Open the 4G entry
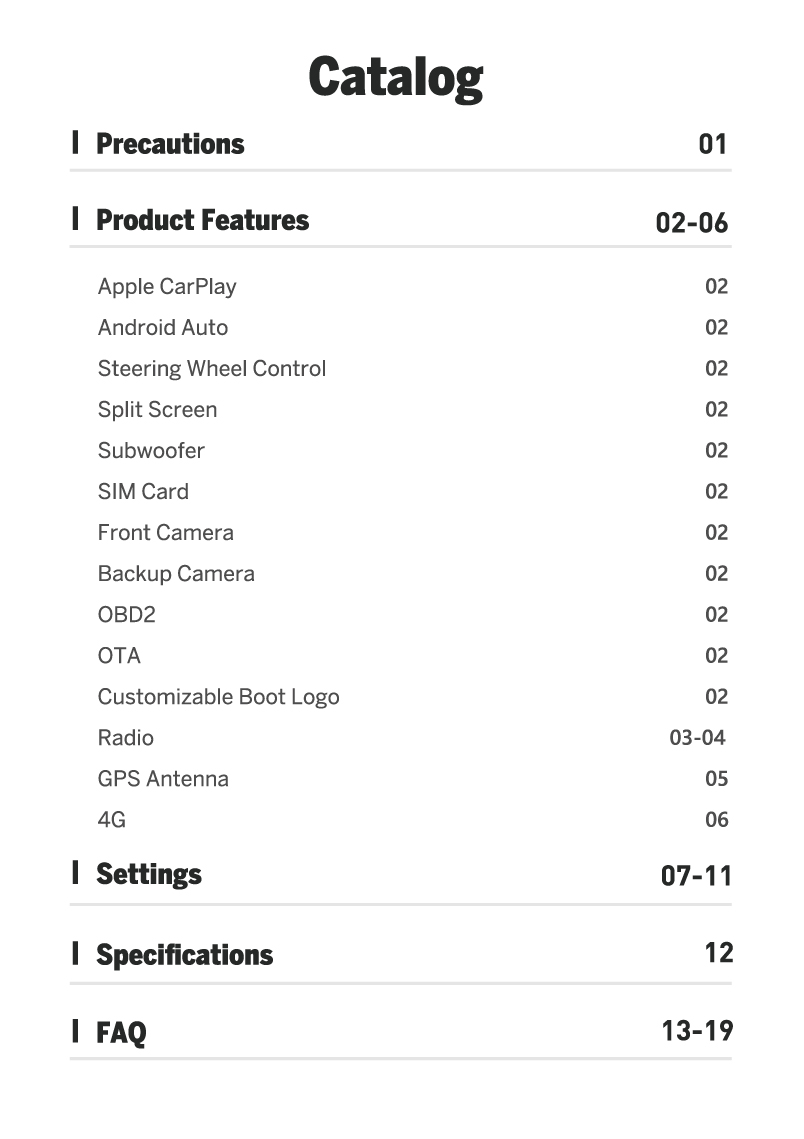Viewport: 804px width, 1139px height. click(112, 820)
